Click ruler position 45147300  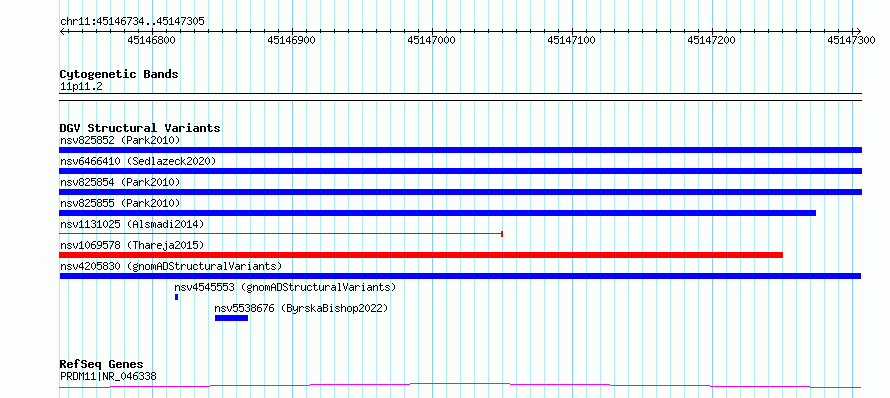(x=851, y=40)
